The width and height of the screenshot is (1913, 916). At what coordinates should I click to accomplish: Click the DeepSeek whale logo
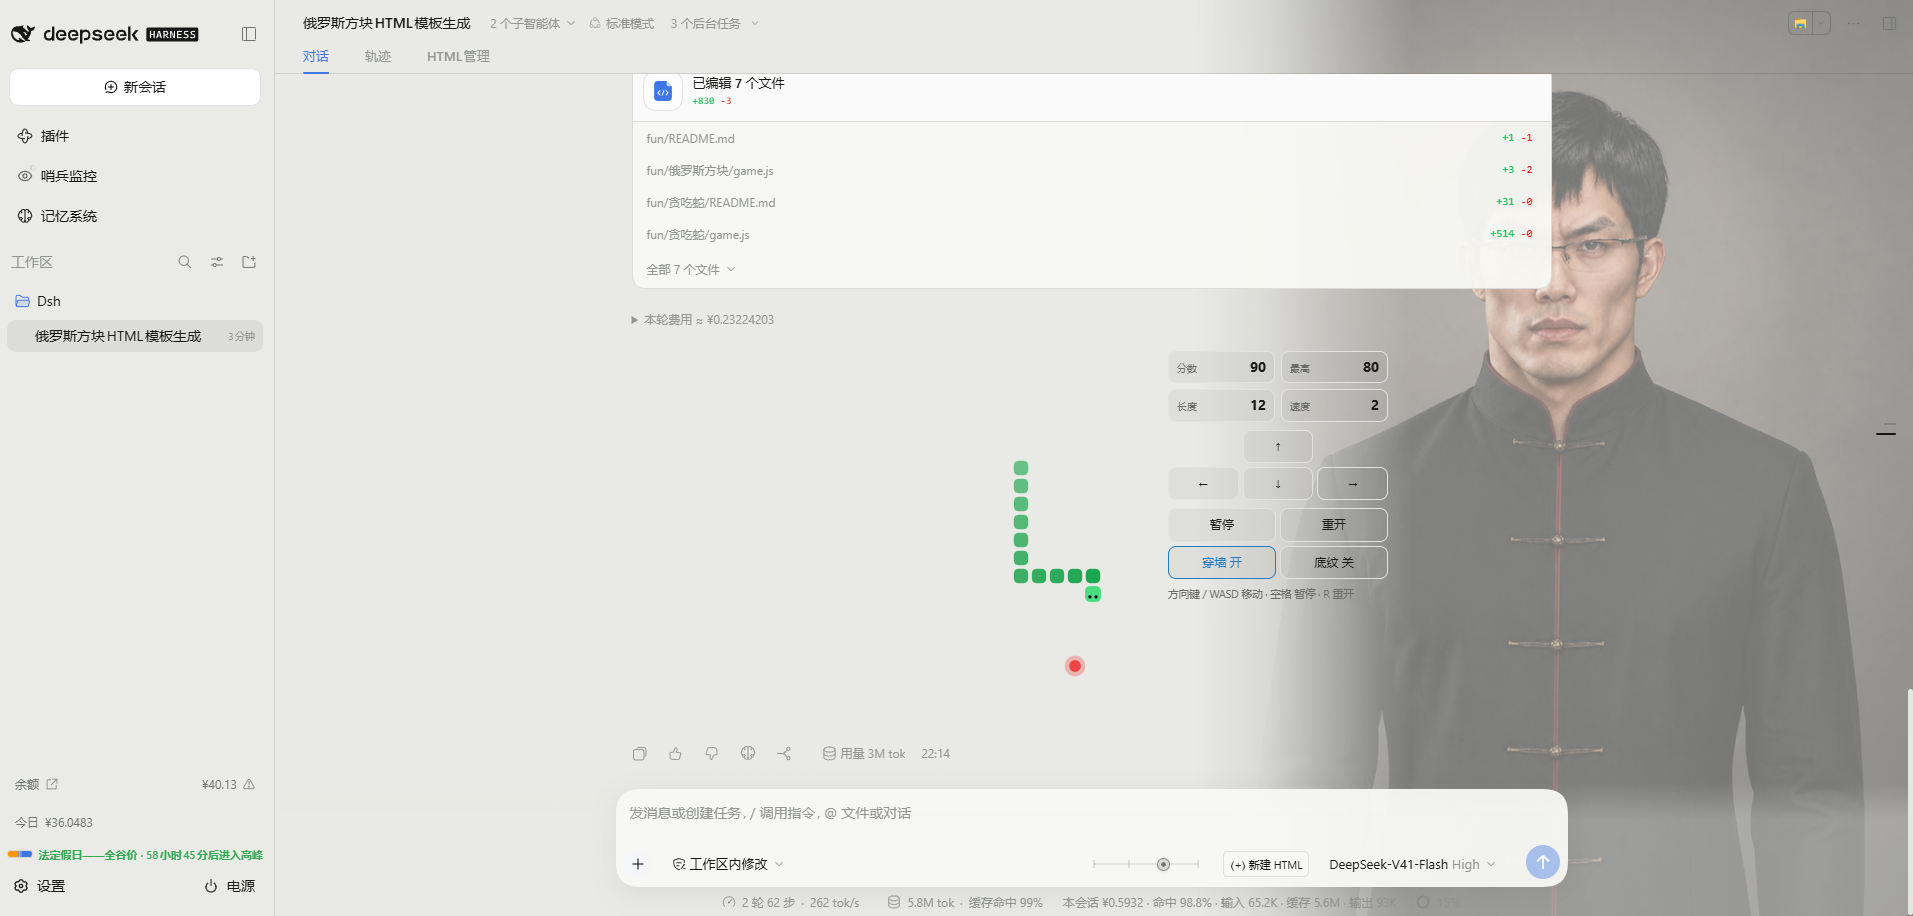click(23, 34)
